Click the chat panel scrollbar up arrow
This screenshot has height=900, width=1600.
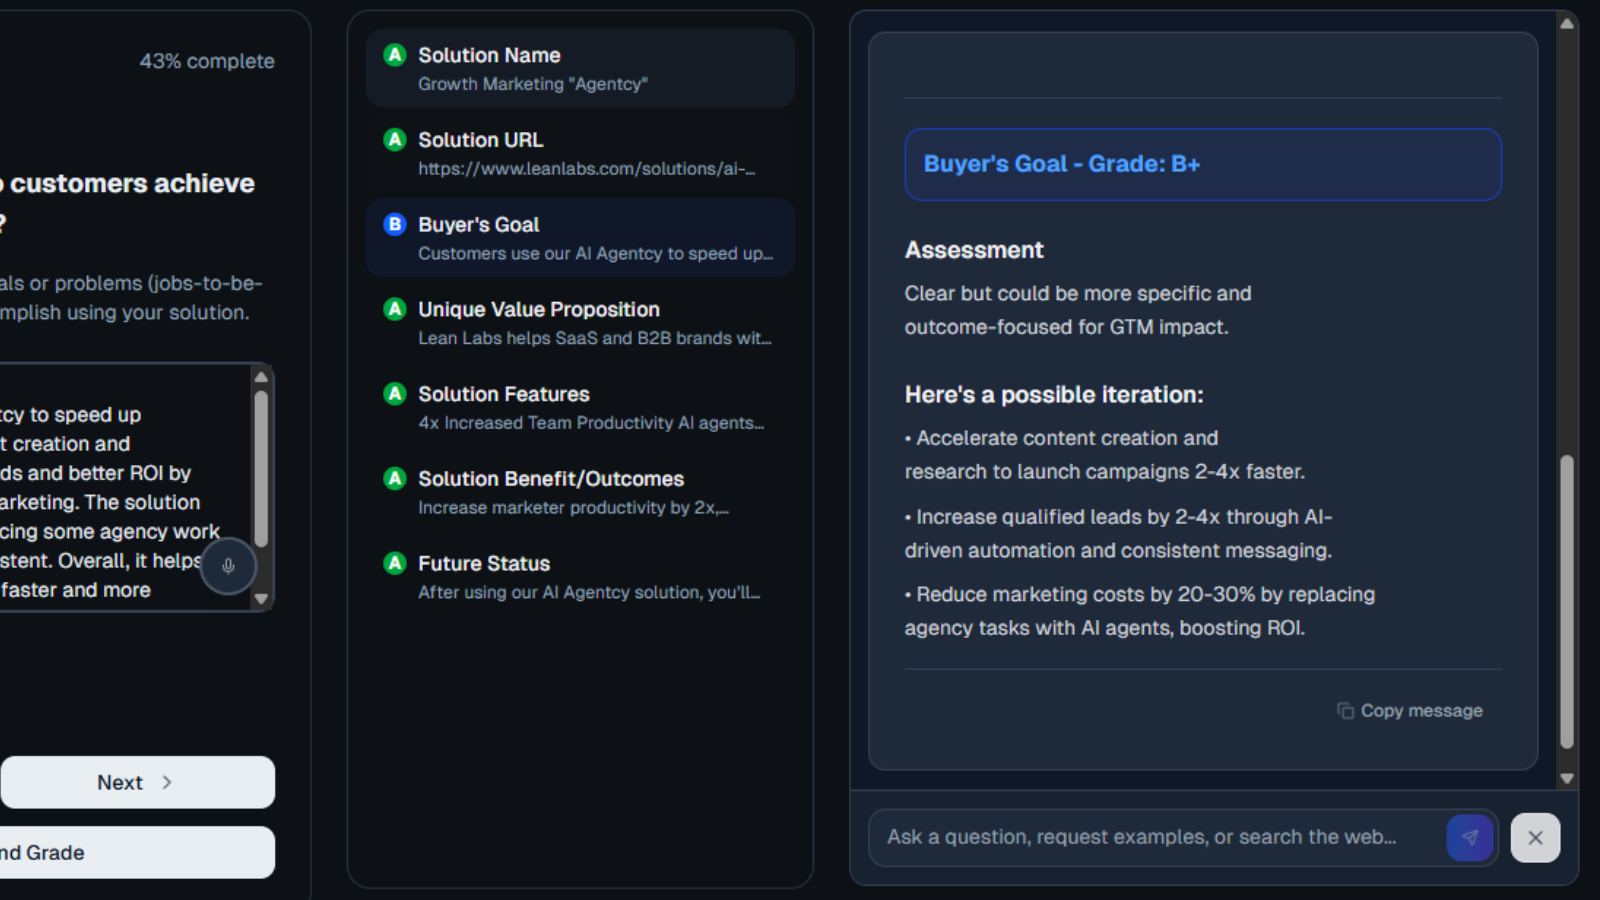point(1567,23)
